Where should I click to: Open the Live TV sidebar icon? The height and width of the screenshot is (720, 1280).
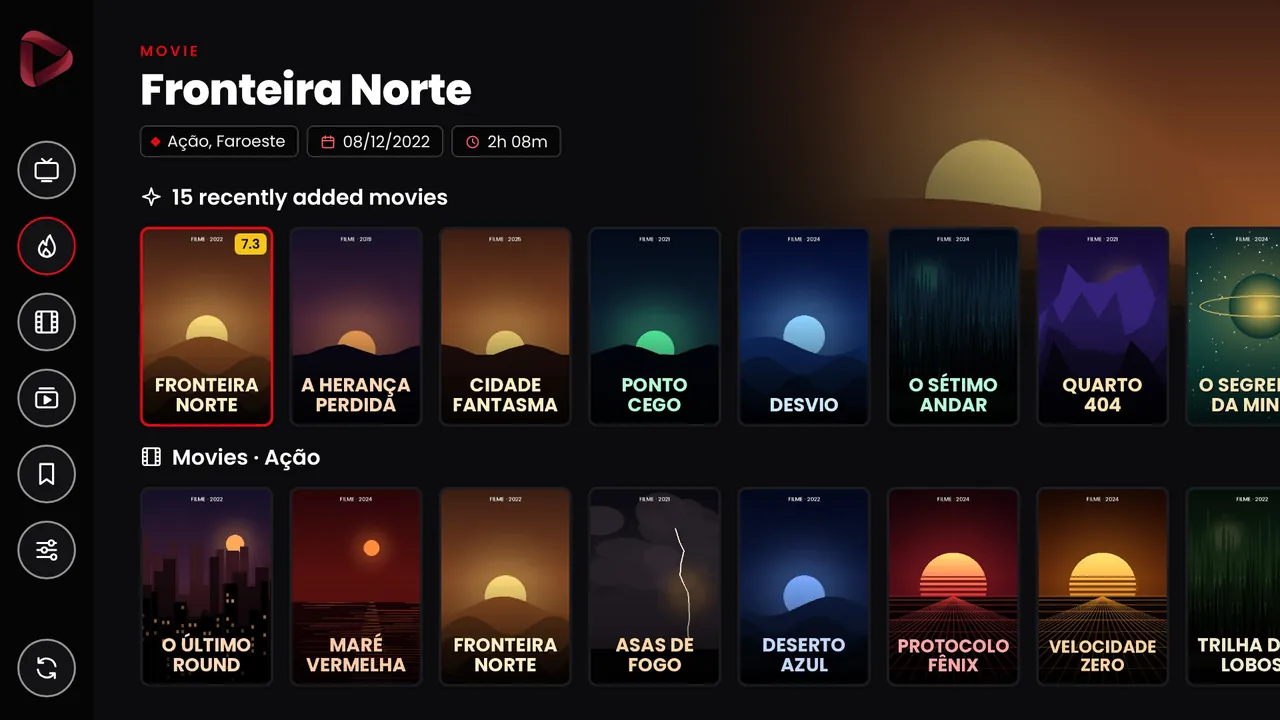47,170
